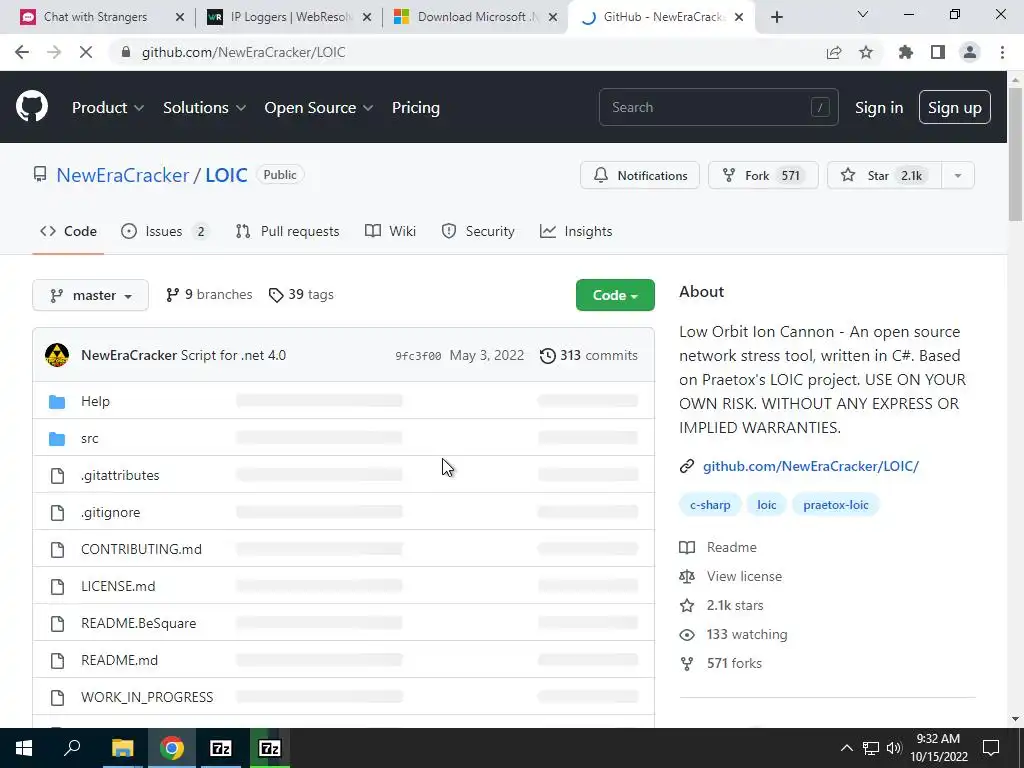The height and width of the screenshot is (768, 1024).
Task: Bookmark this page with the star icon
Action: coord(866,52)
